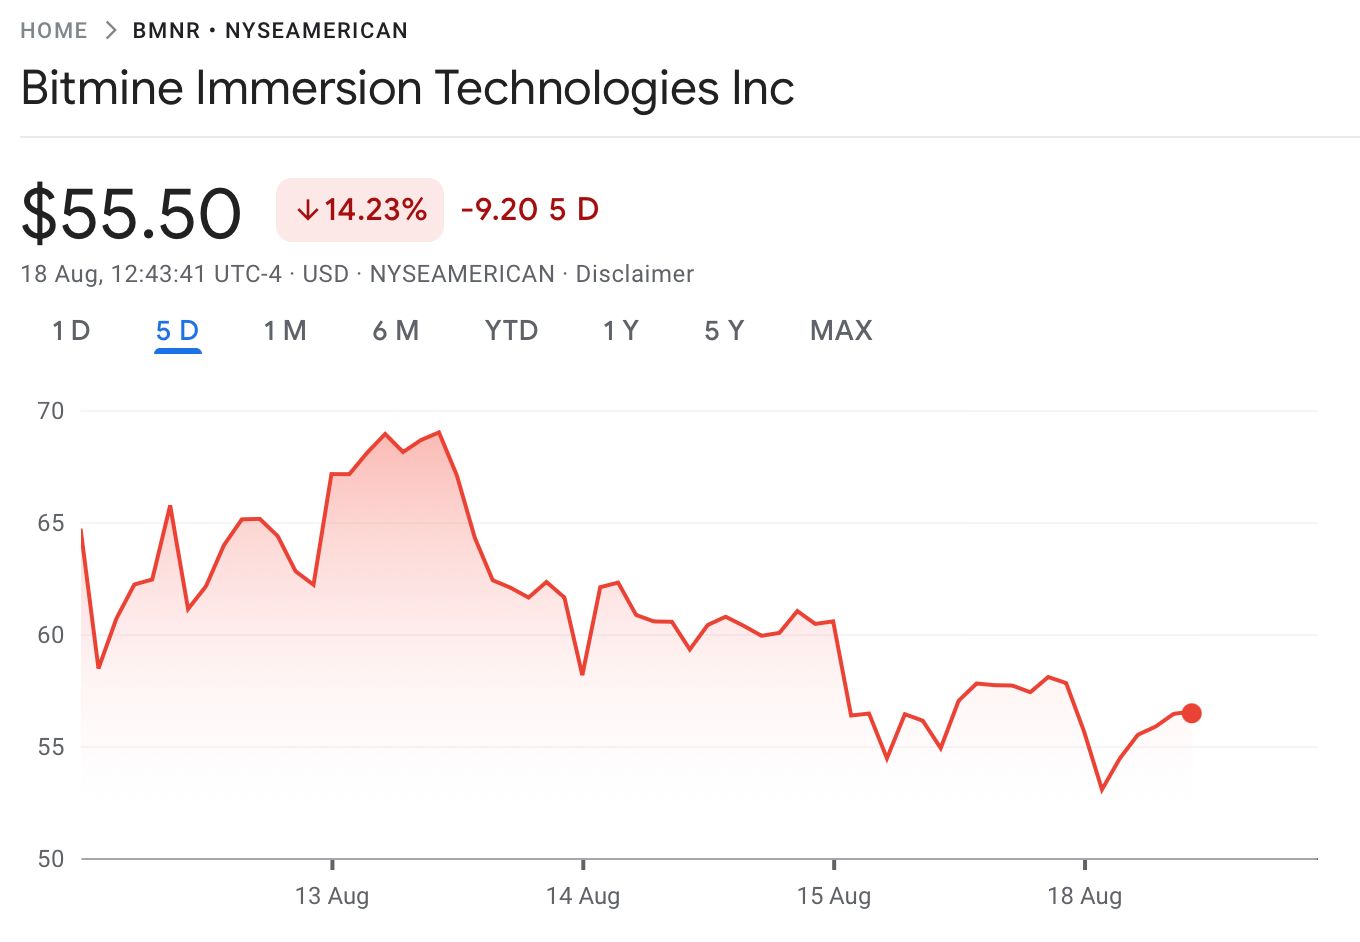1360x942 pixels.
Task: Click the 15 Aug date axis label
Action: click(x=834, y=896)
